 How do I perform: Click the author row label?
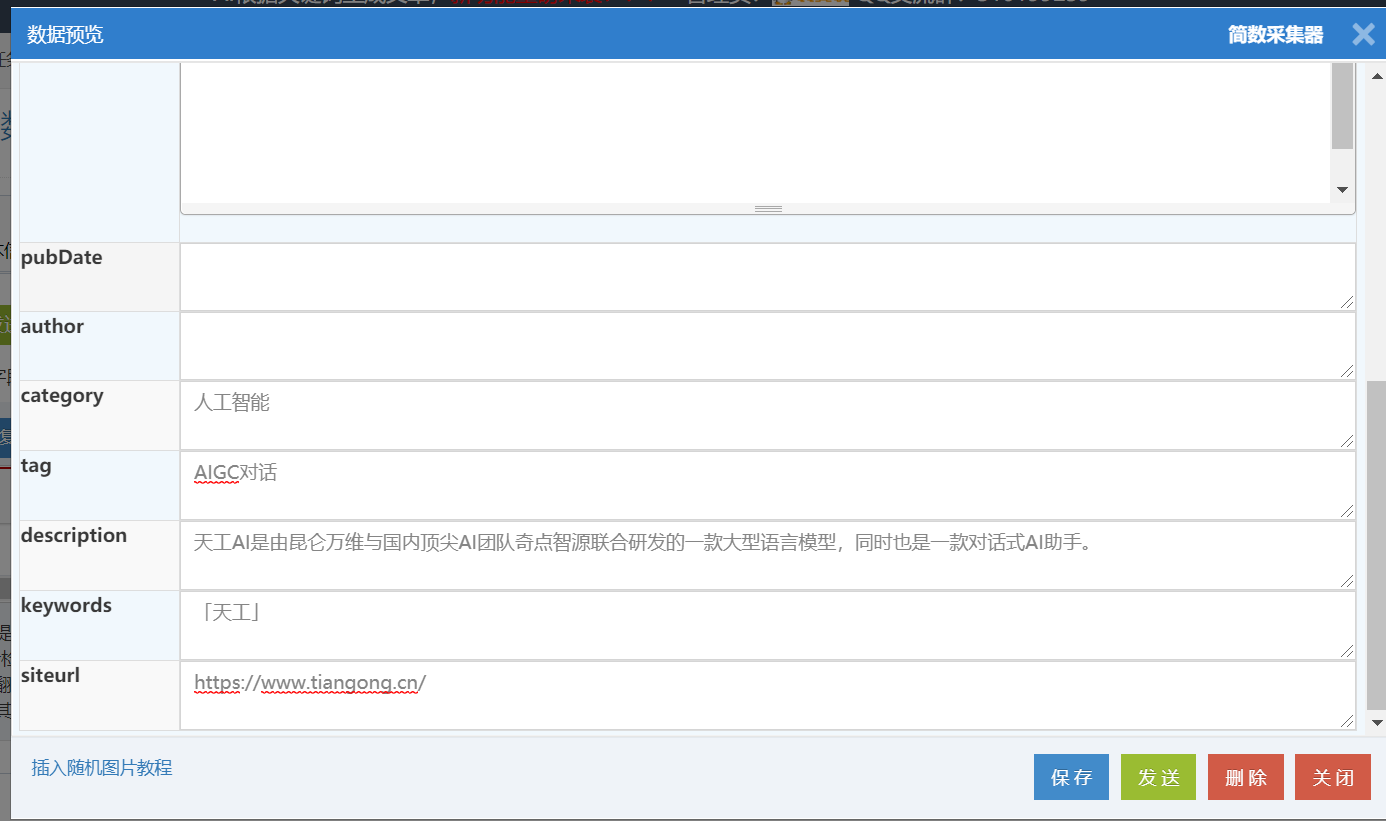[52, 327]
